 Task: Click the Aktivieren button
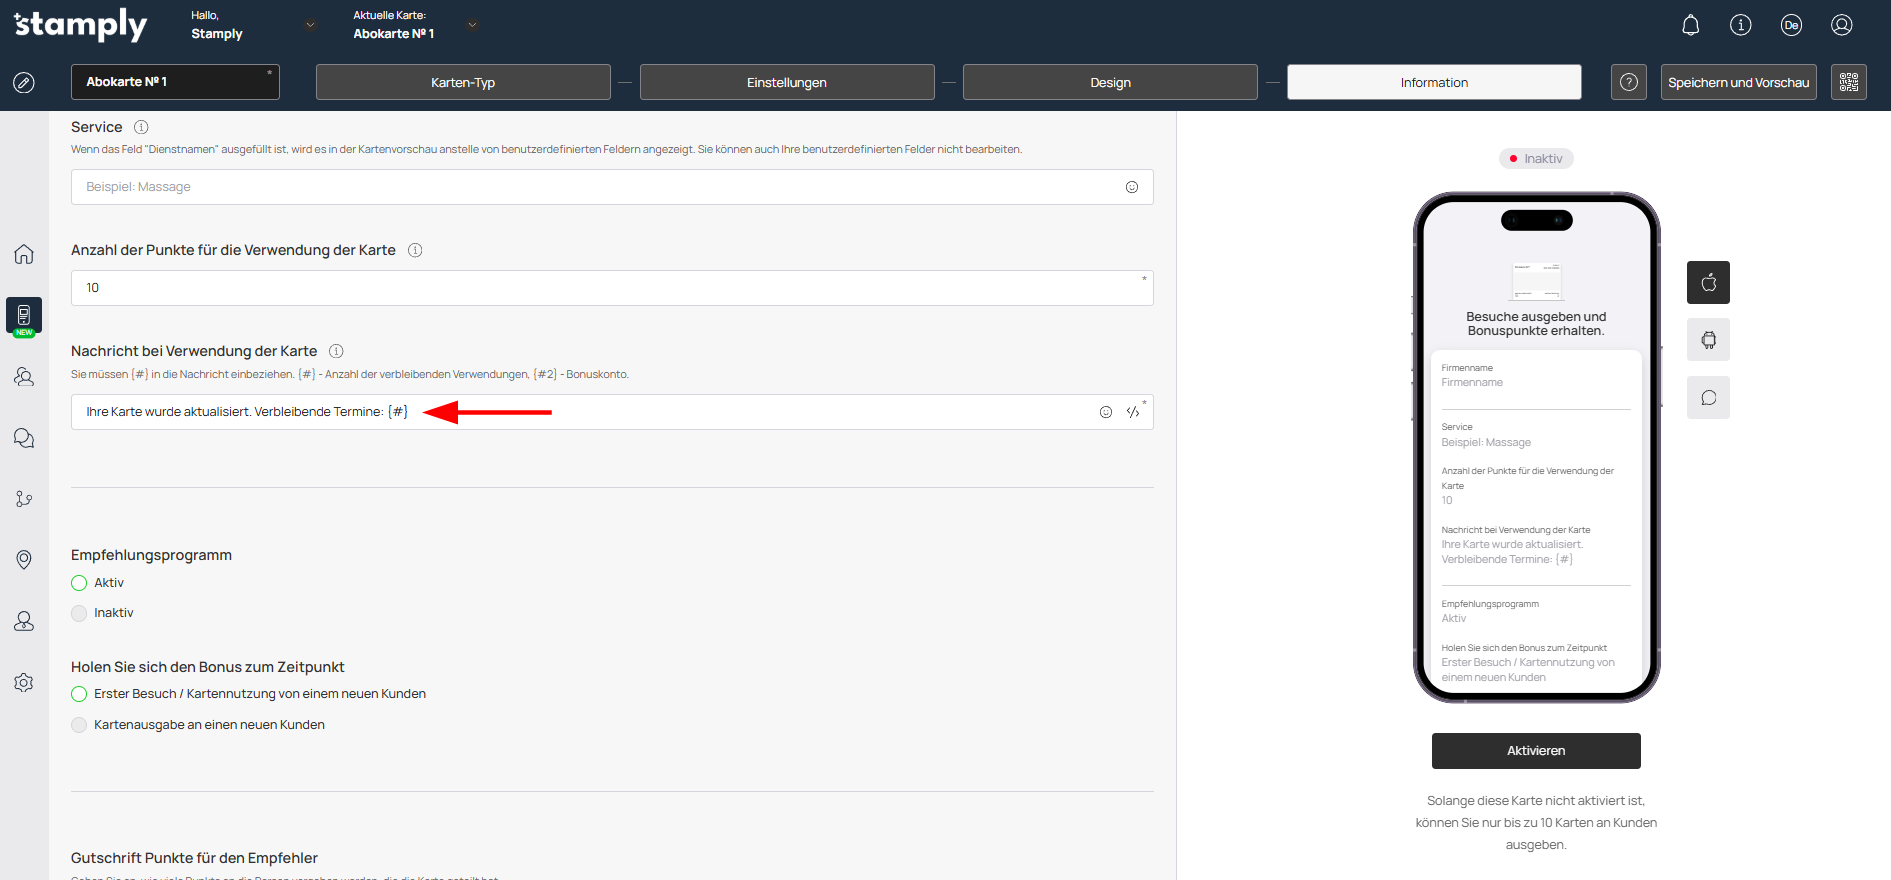point(1536,751)
